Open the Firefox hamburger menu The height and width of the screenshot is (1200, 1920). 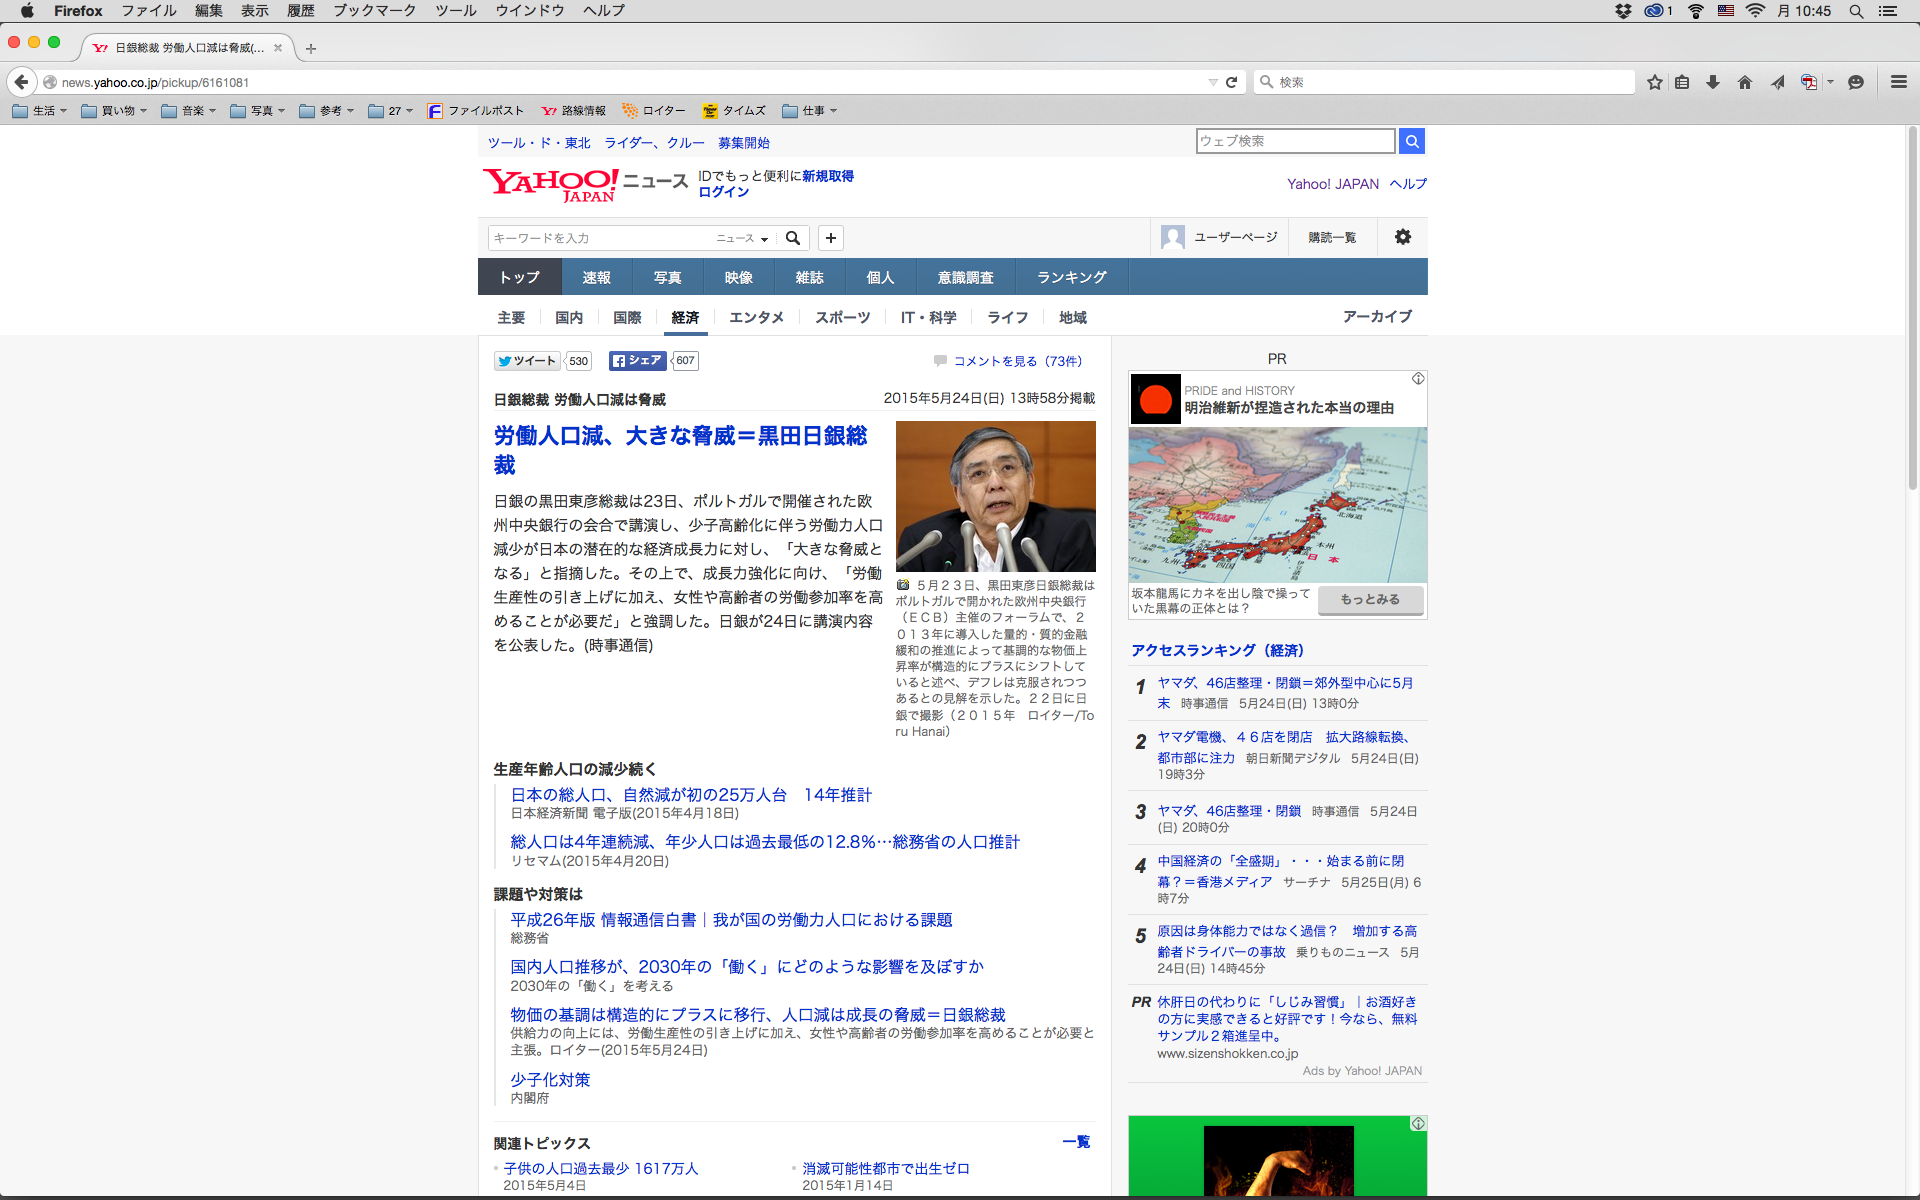click(x=1898, y=82)
